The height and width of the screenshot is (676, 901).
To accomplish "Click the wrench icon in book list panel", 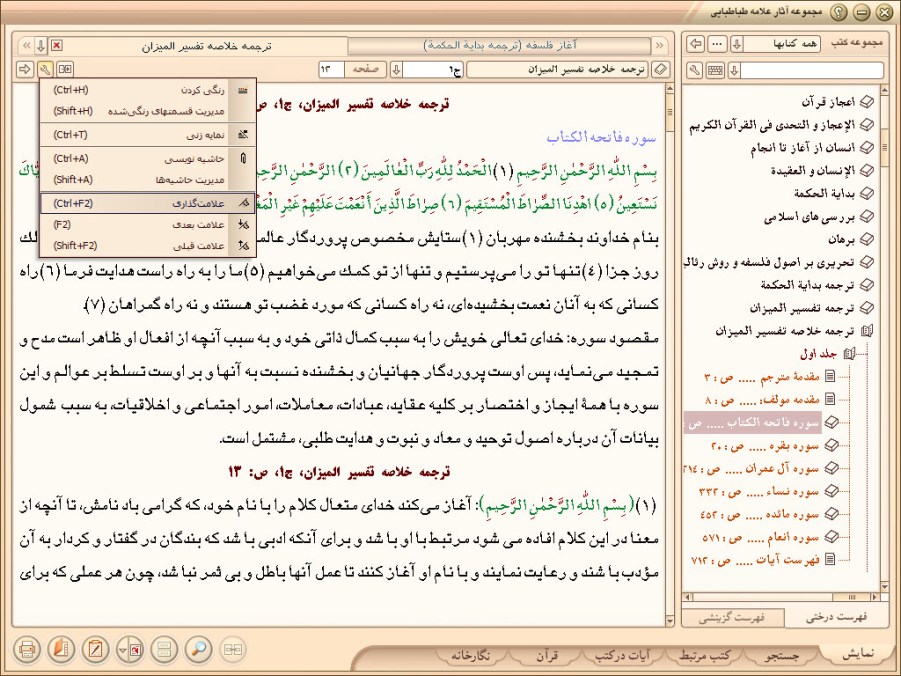I will [695, 71].
